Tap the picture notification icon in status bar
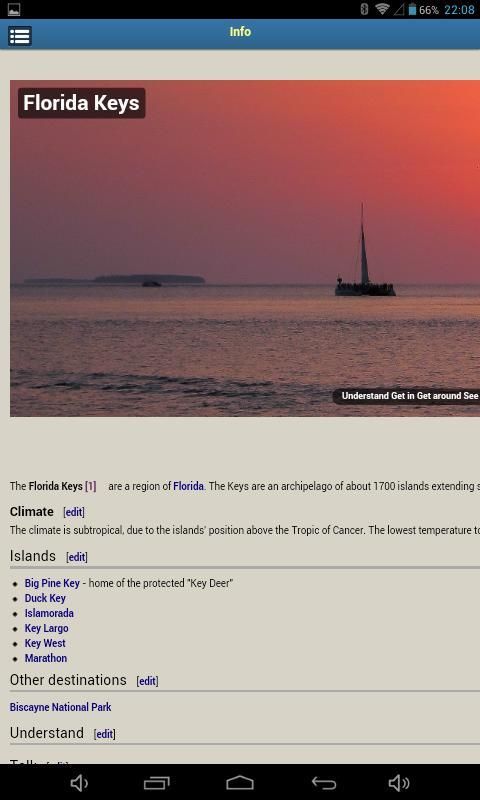480x800 pixels. tap(14, 9)
